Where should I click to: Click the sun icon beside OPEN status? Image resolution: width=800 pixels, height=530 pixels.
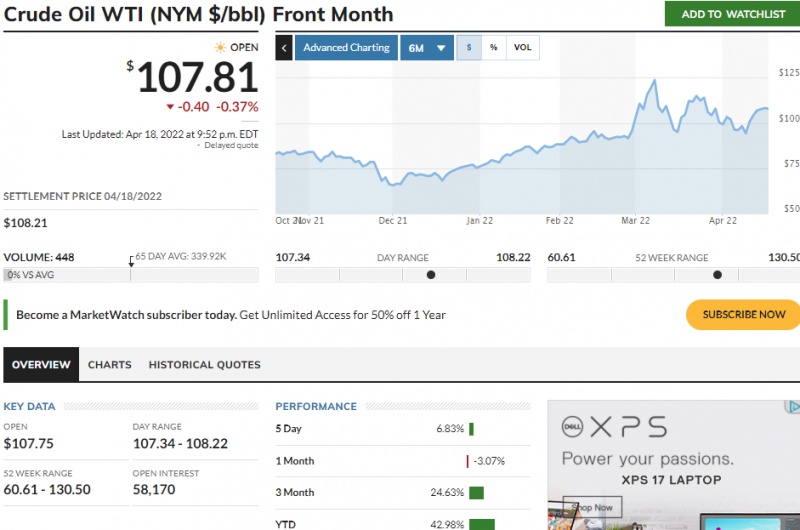(220, 47)
